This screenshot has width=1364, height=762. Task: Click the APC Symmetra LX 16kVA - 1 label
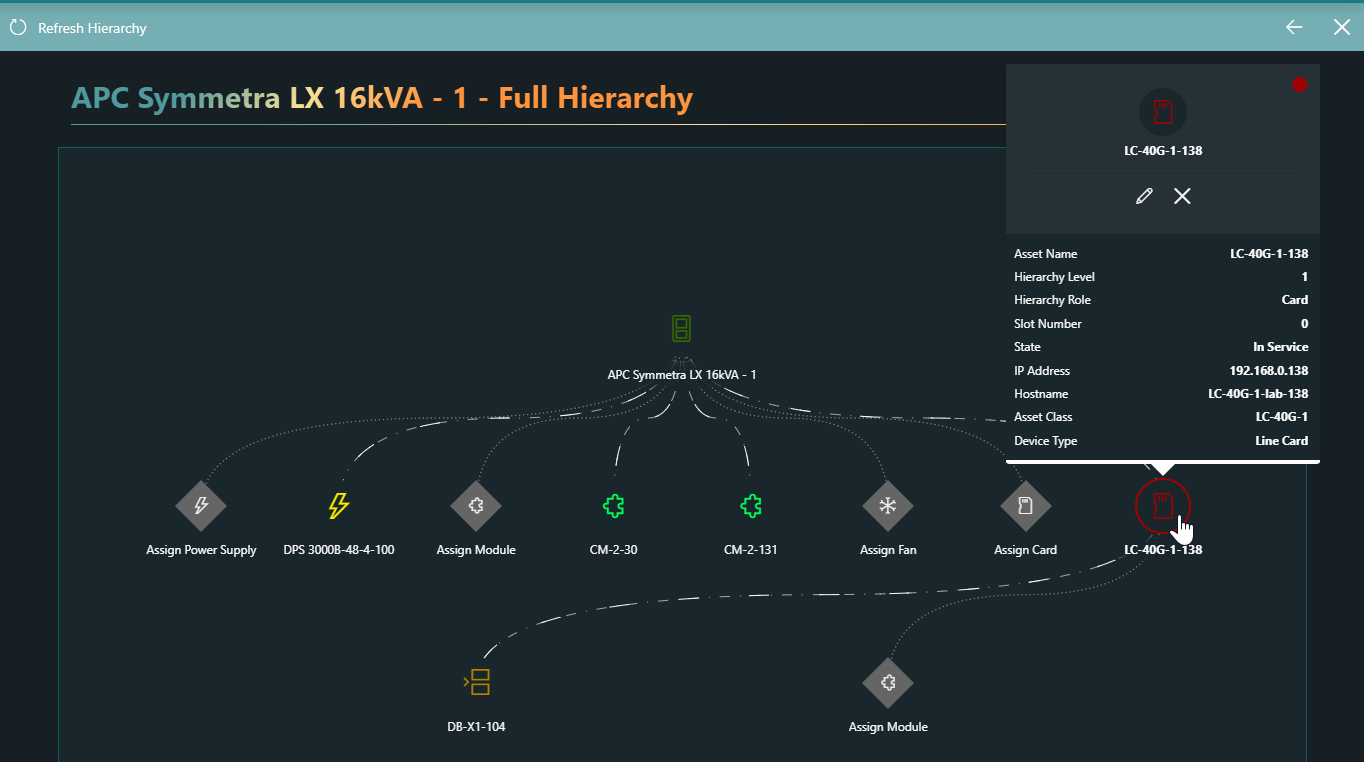[681, 375]
